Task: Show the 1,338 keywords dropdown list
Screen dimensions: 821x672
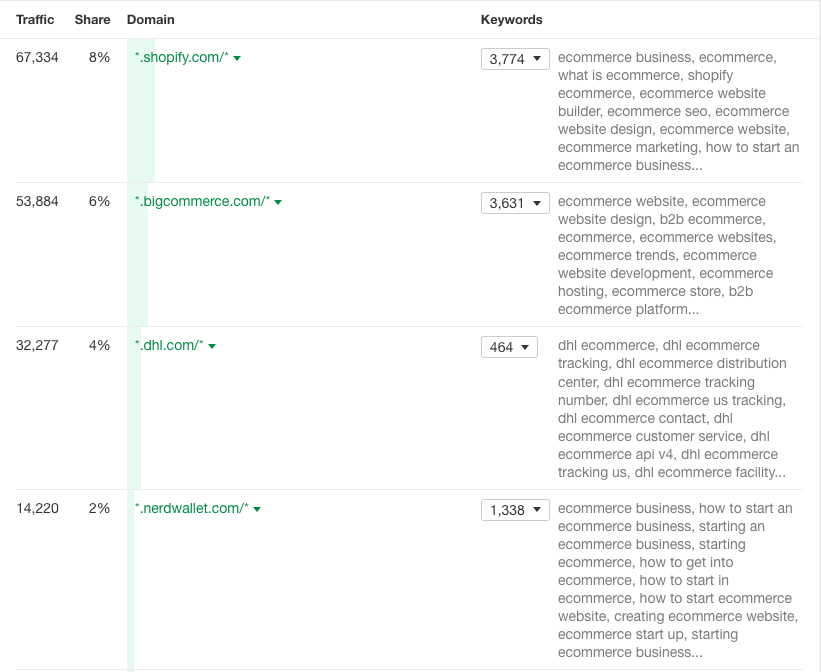Action: (x=515, y=510)
